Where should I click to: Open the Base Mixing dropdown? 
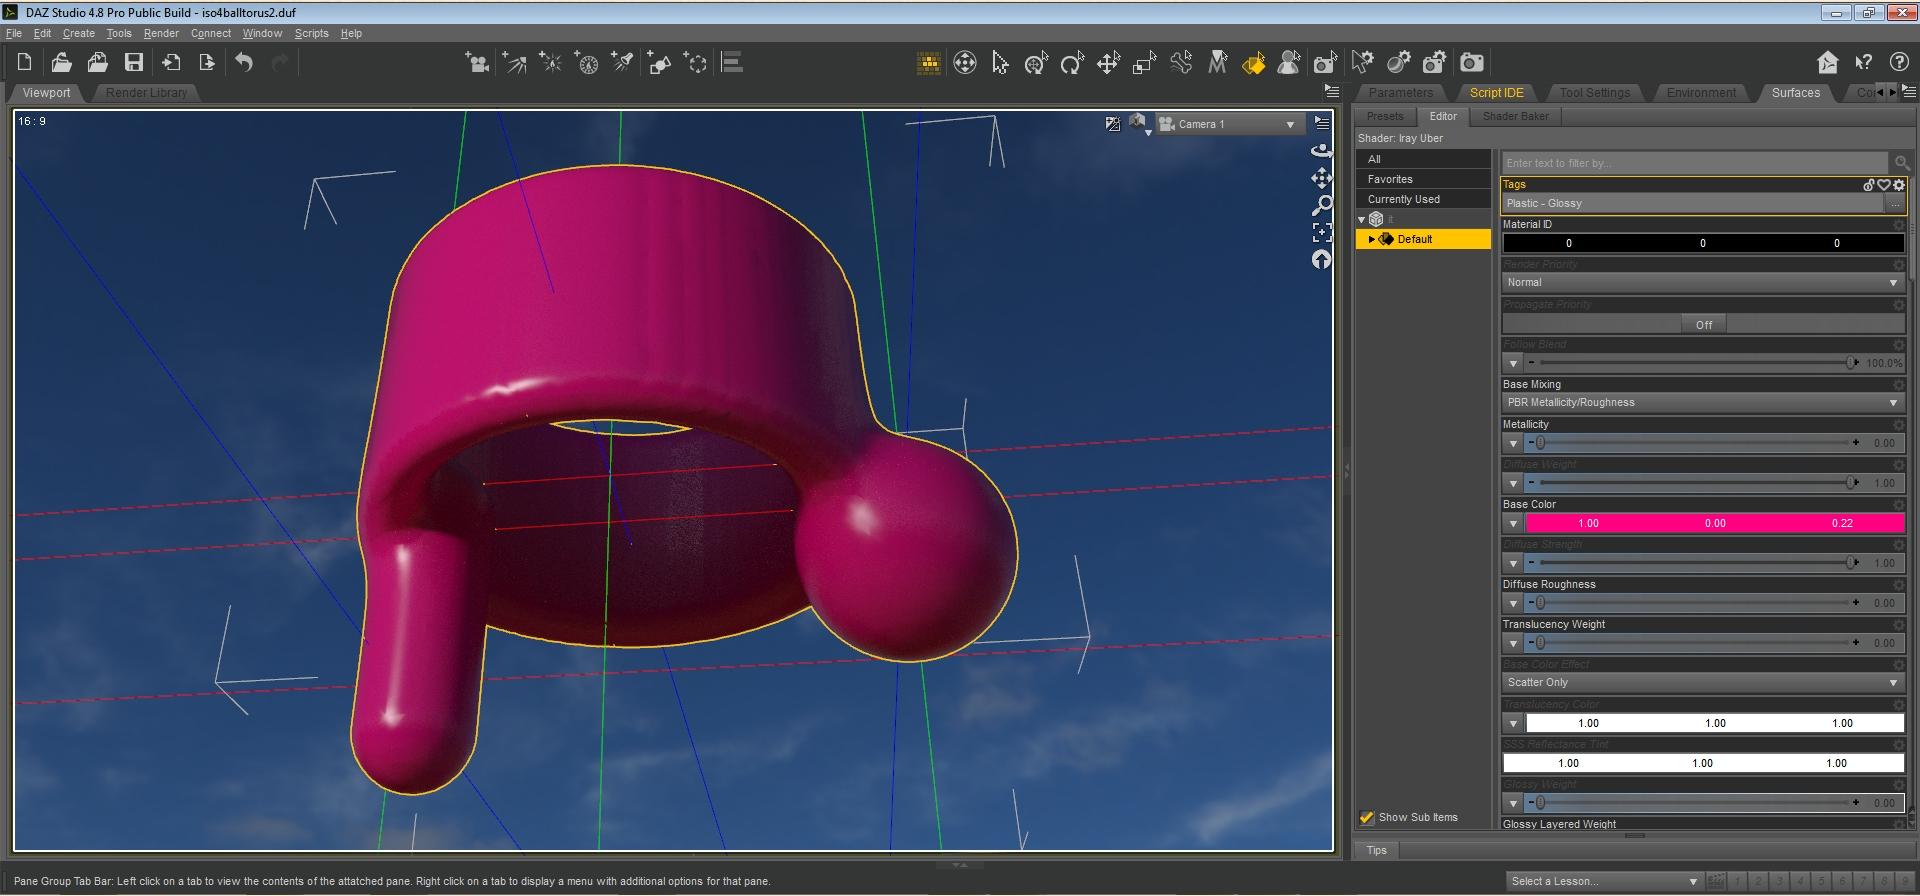1702,403
